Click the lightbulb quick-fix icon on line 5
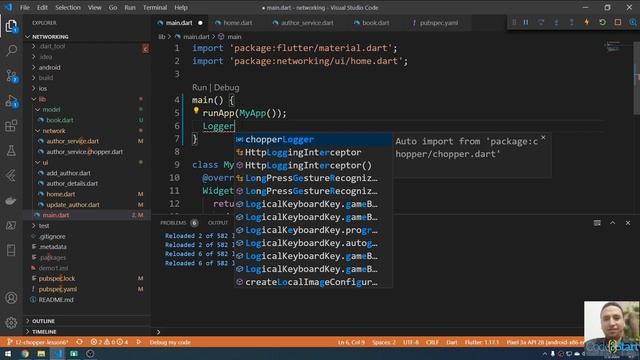 196,110
